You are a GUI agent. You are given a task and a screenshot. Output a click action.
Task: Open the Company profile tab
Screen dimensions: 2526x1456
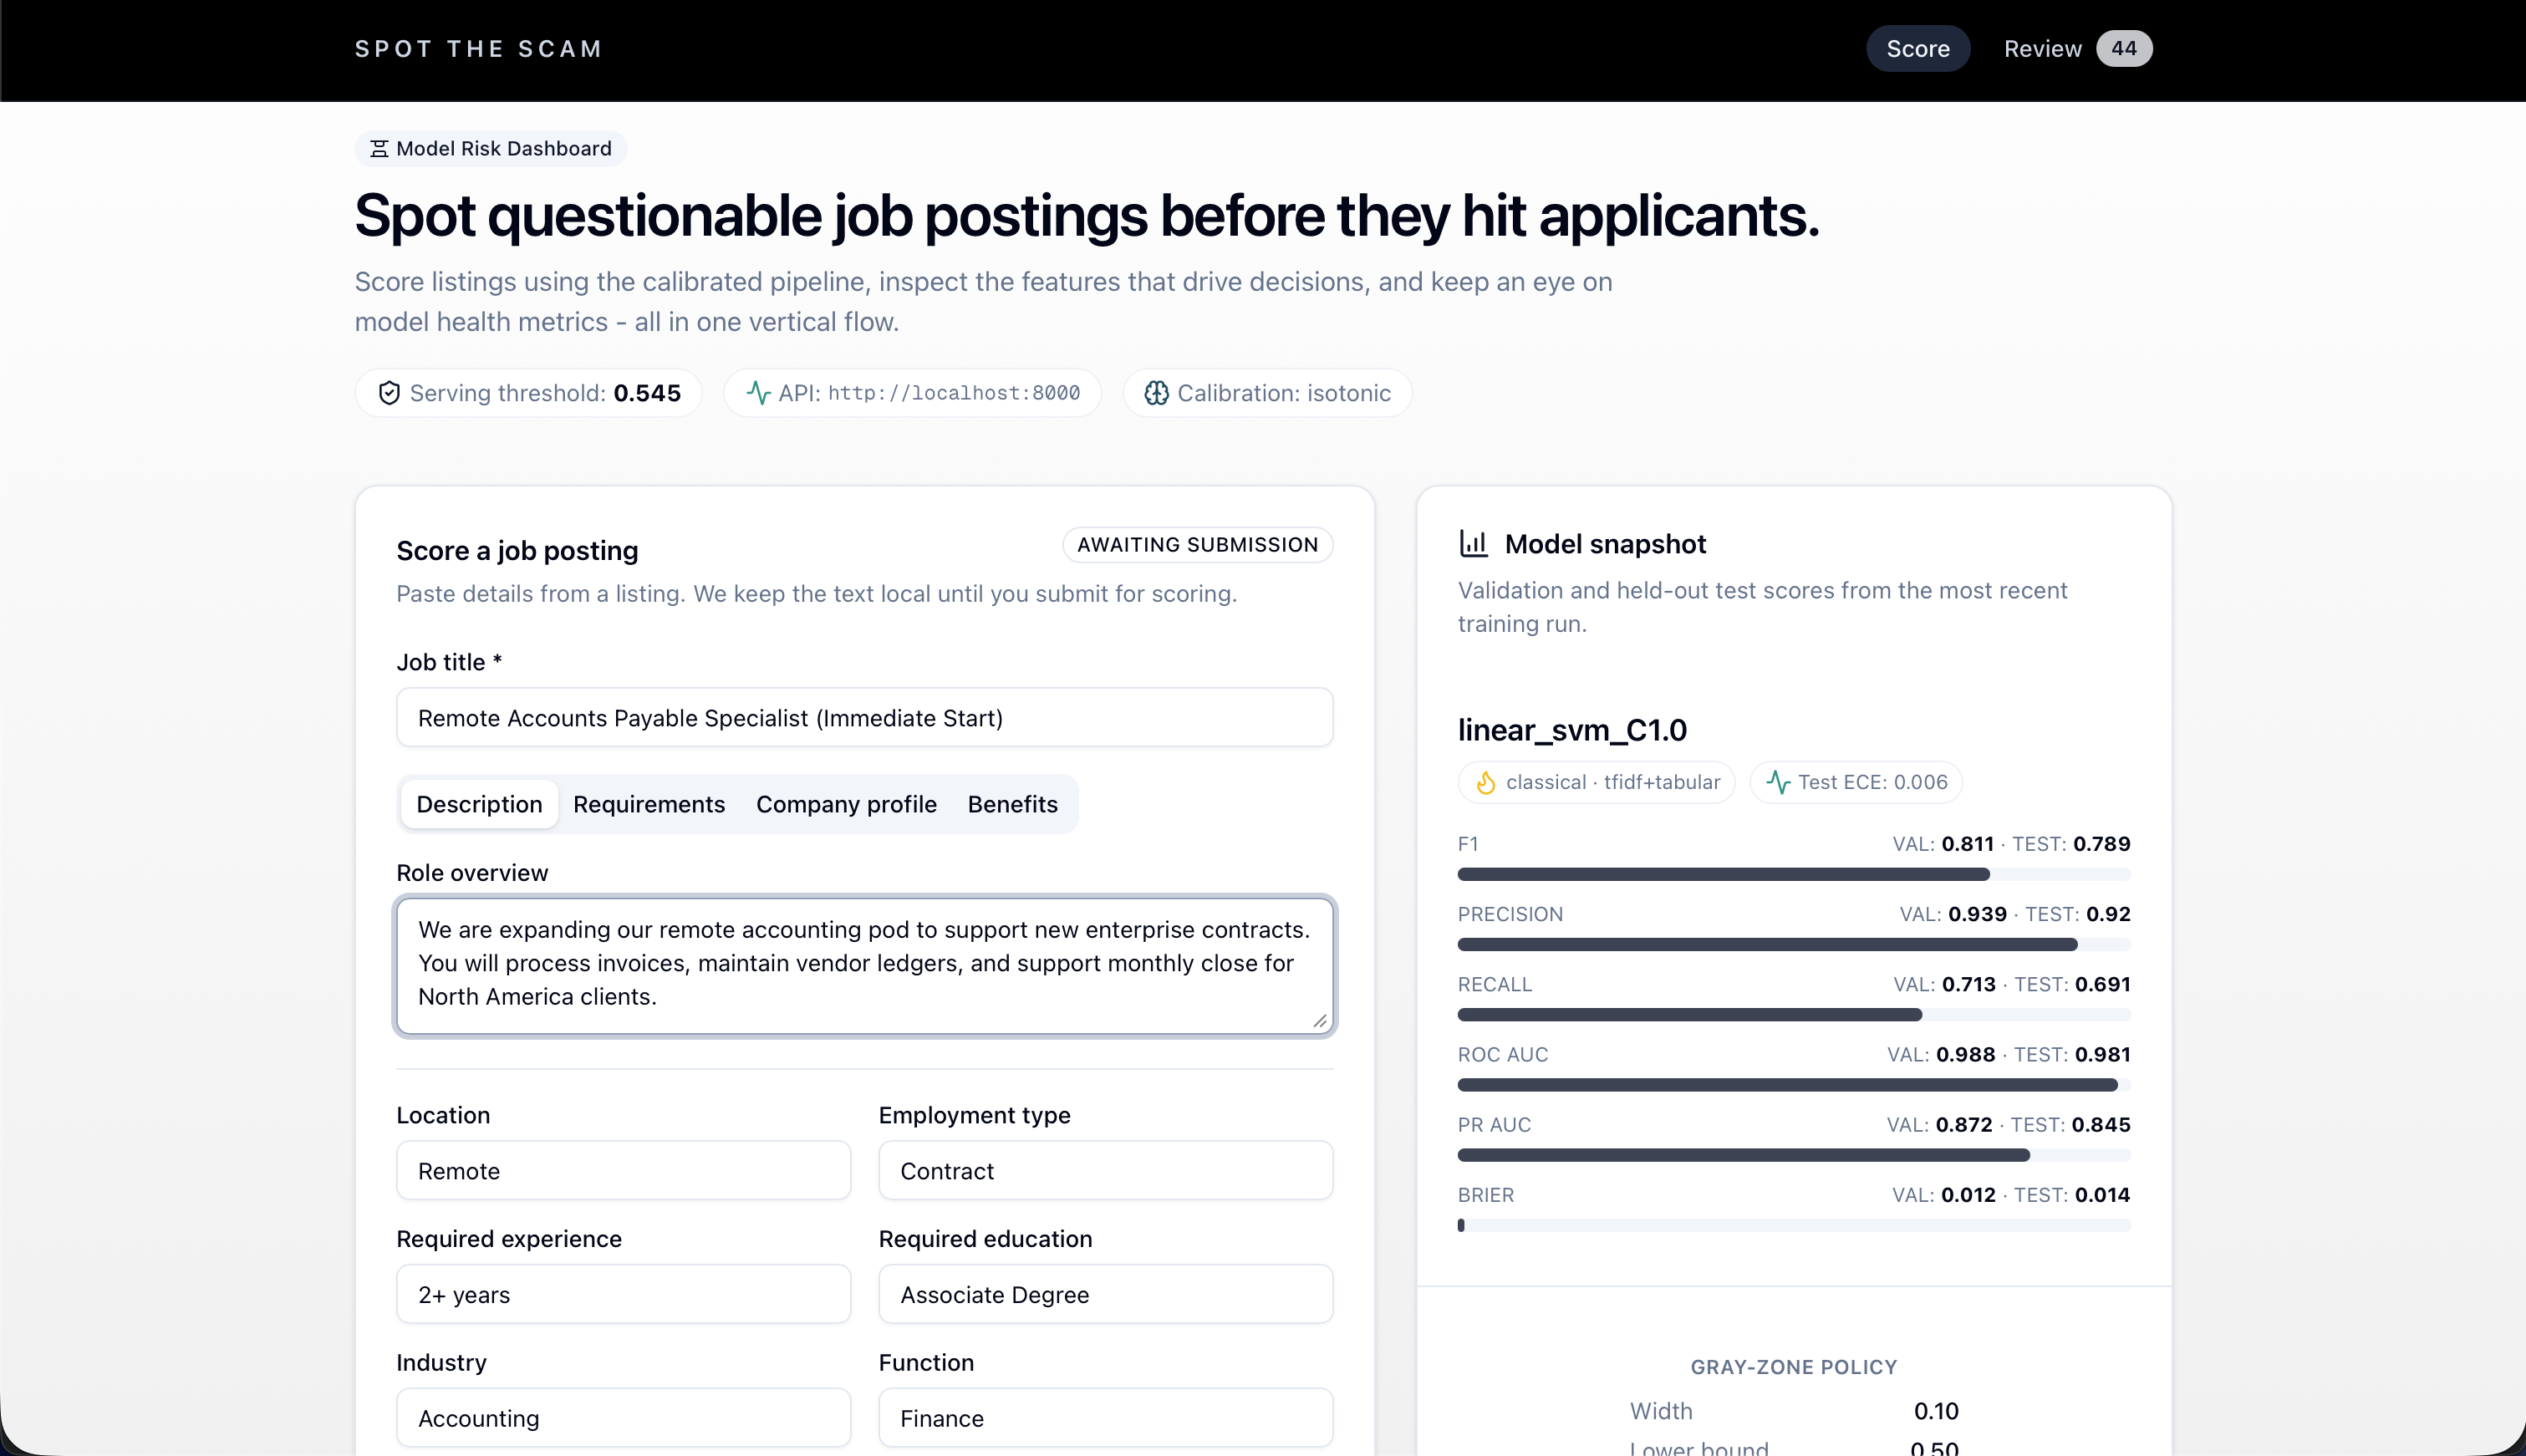[x=846, y=804]
